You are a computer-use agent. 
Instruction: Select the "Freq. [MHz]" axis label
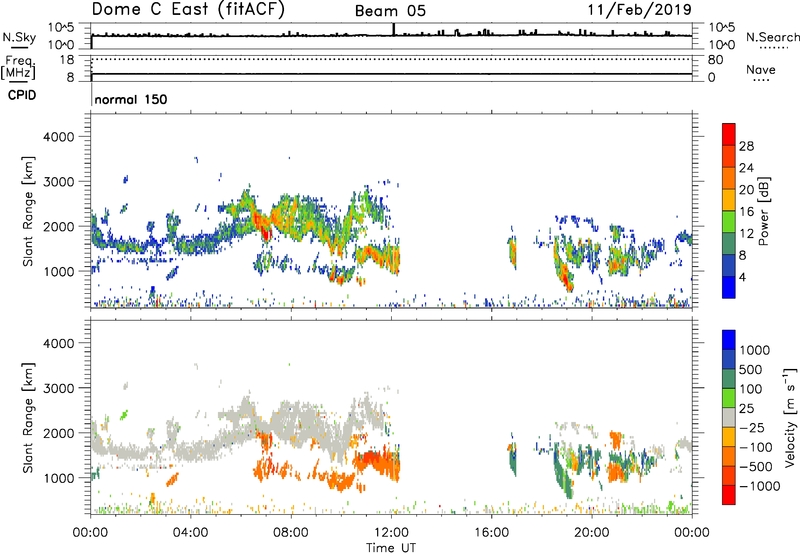tap(18, 68)
